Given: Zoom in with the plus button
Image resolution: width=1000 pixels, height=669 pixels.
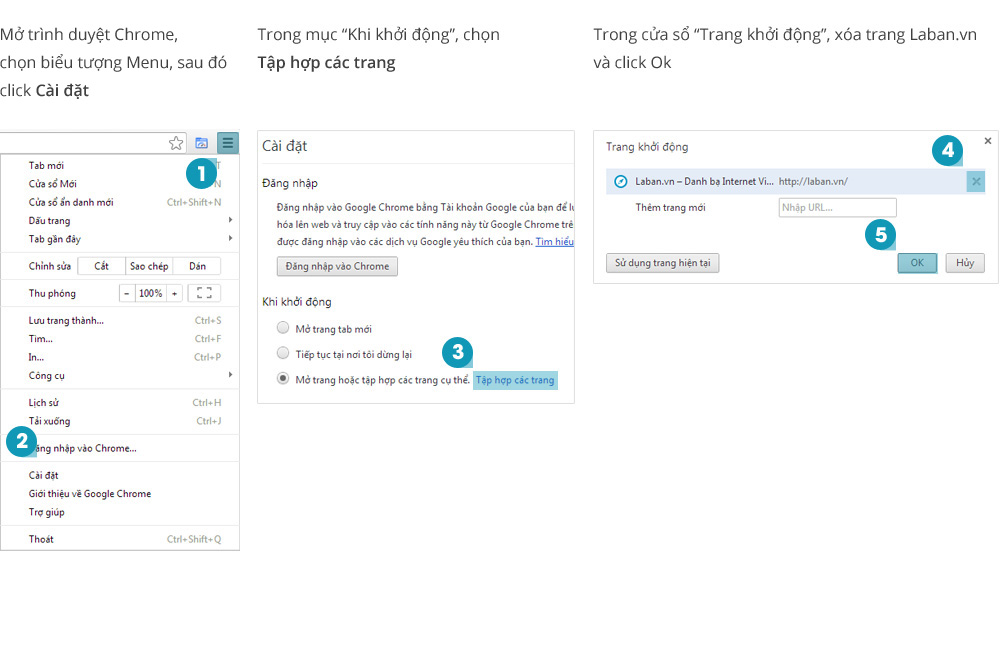Looking at the screenshot, I should pyautogui.click(x=174, y=293).
